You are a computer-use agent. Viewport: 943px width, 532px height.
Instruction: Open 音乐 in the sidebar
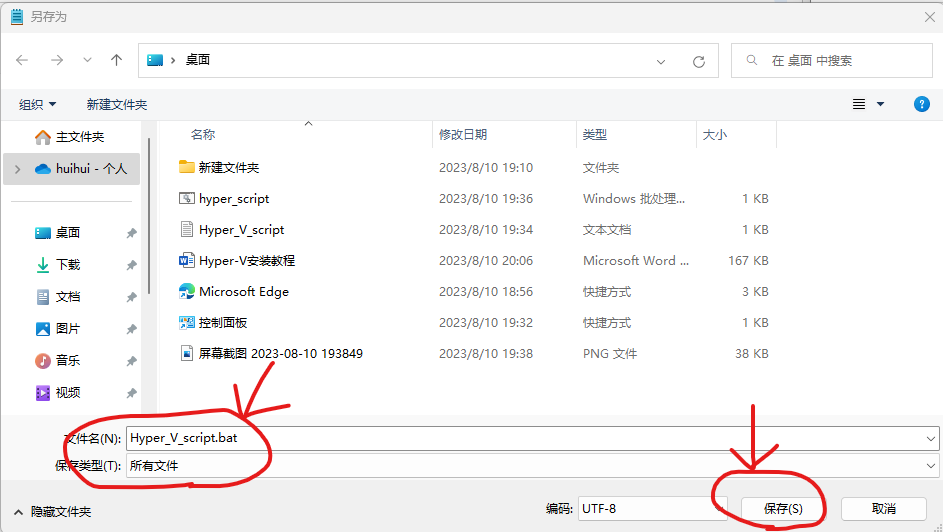click(59, 361)
